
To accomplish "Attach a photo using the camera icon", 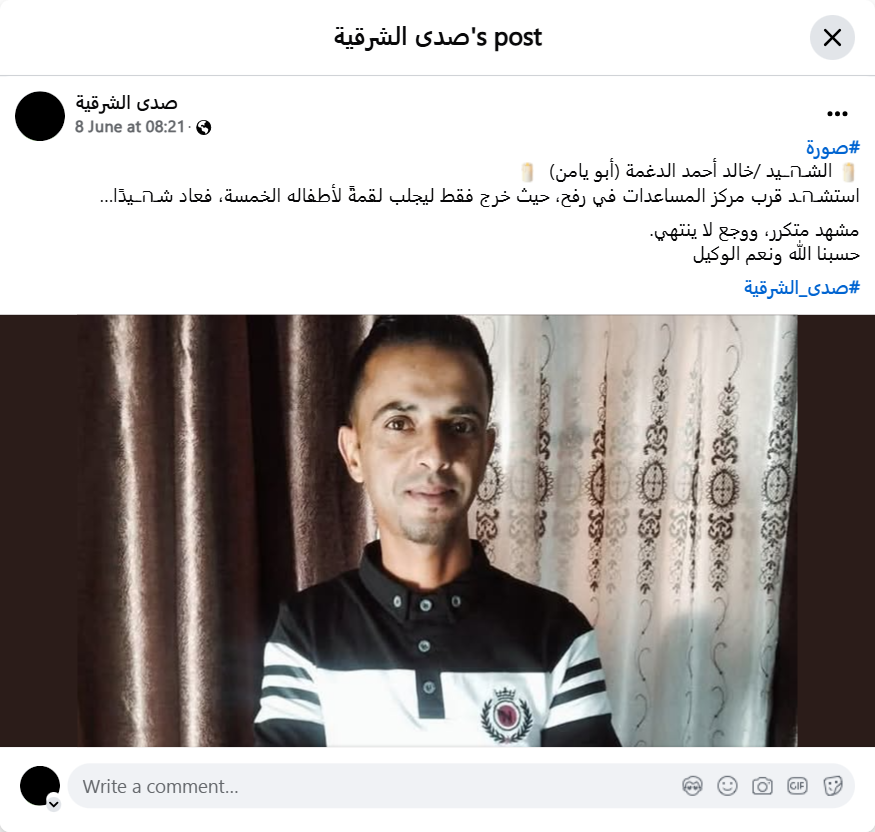I will [x=762, y=786].
